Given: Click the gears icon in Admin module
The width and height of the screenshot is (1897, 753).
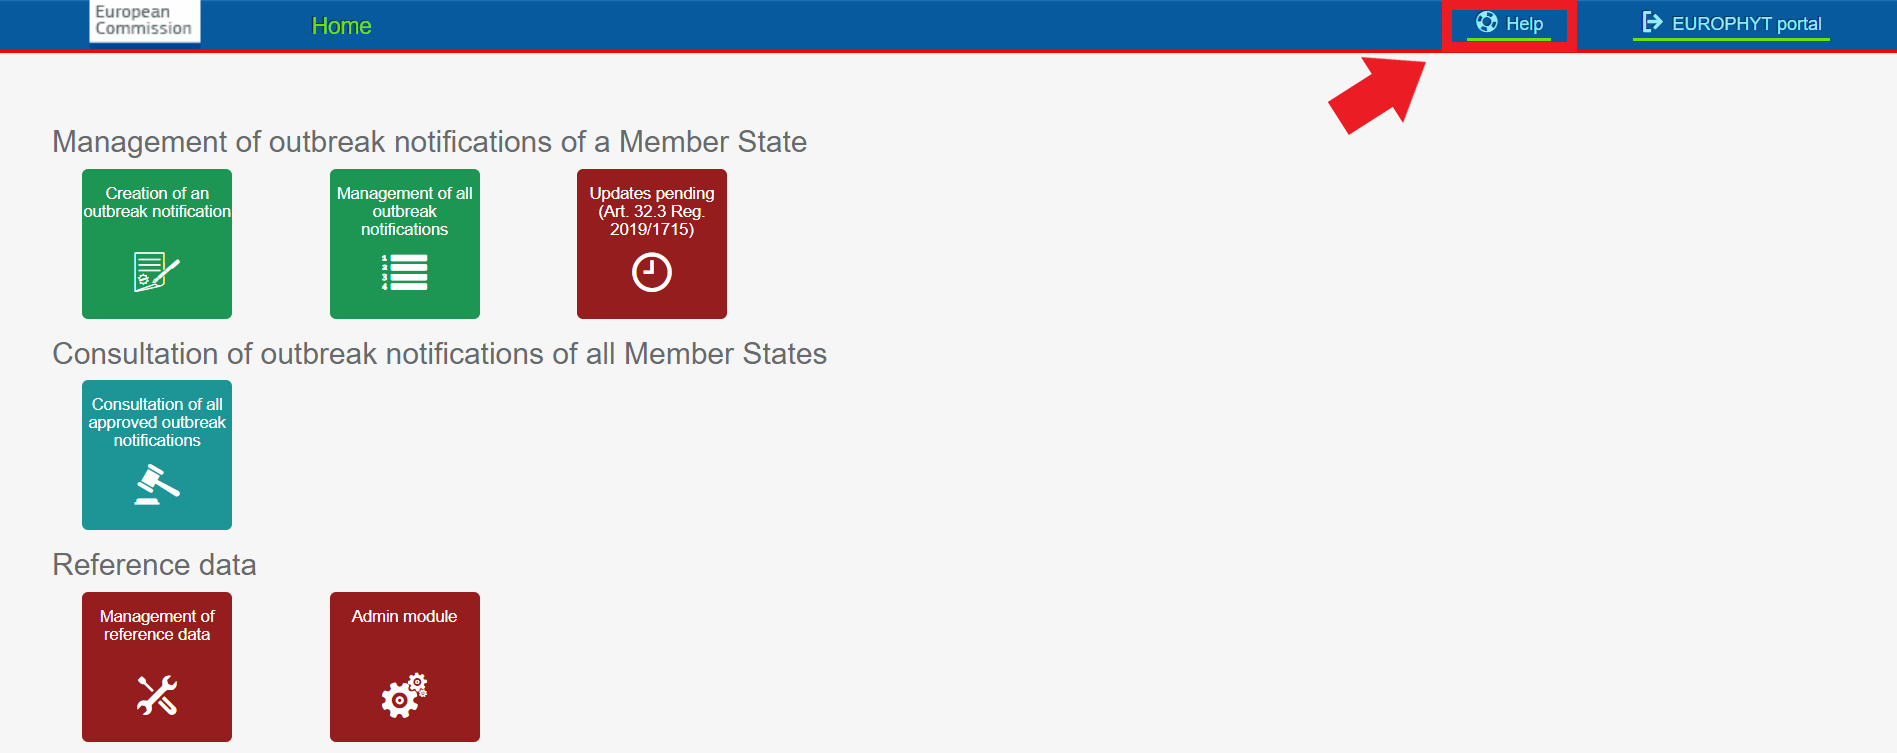Looking at the screenshot, I should (404, 695).
